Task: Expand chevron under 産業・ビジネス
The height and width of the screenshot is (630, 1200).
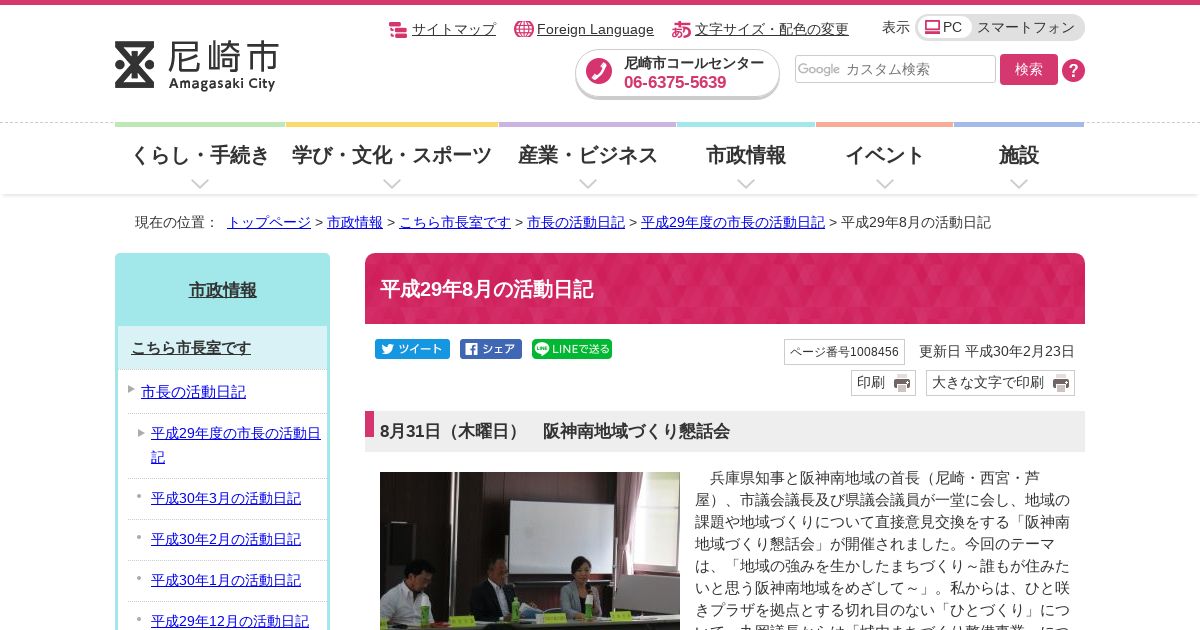Action: coord(588,184)
